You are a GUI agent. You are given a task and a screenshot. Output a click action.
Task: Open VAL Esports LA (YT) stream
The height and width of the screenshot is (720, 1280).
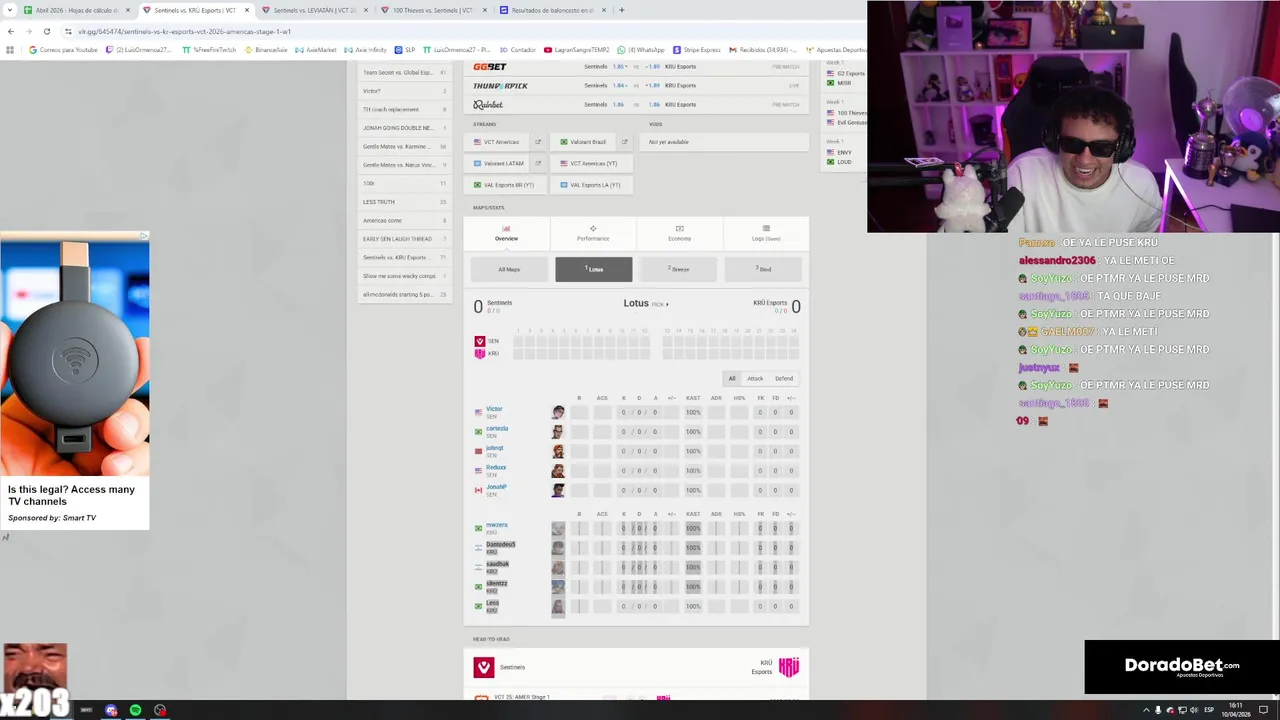coord(591,185)
